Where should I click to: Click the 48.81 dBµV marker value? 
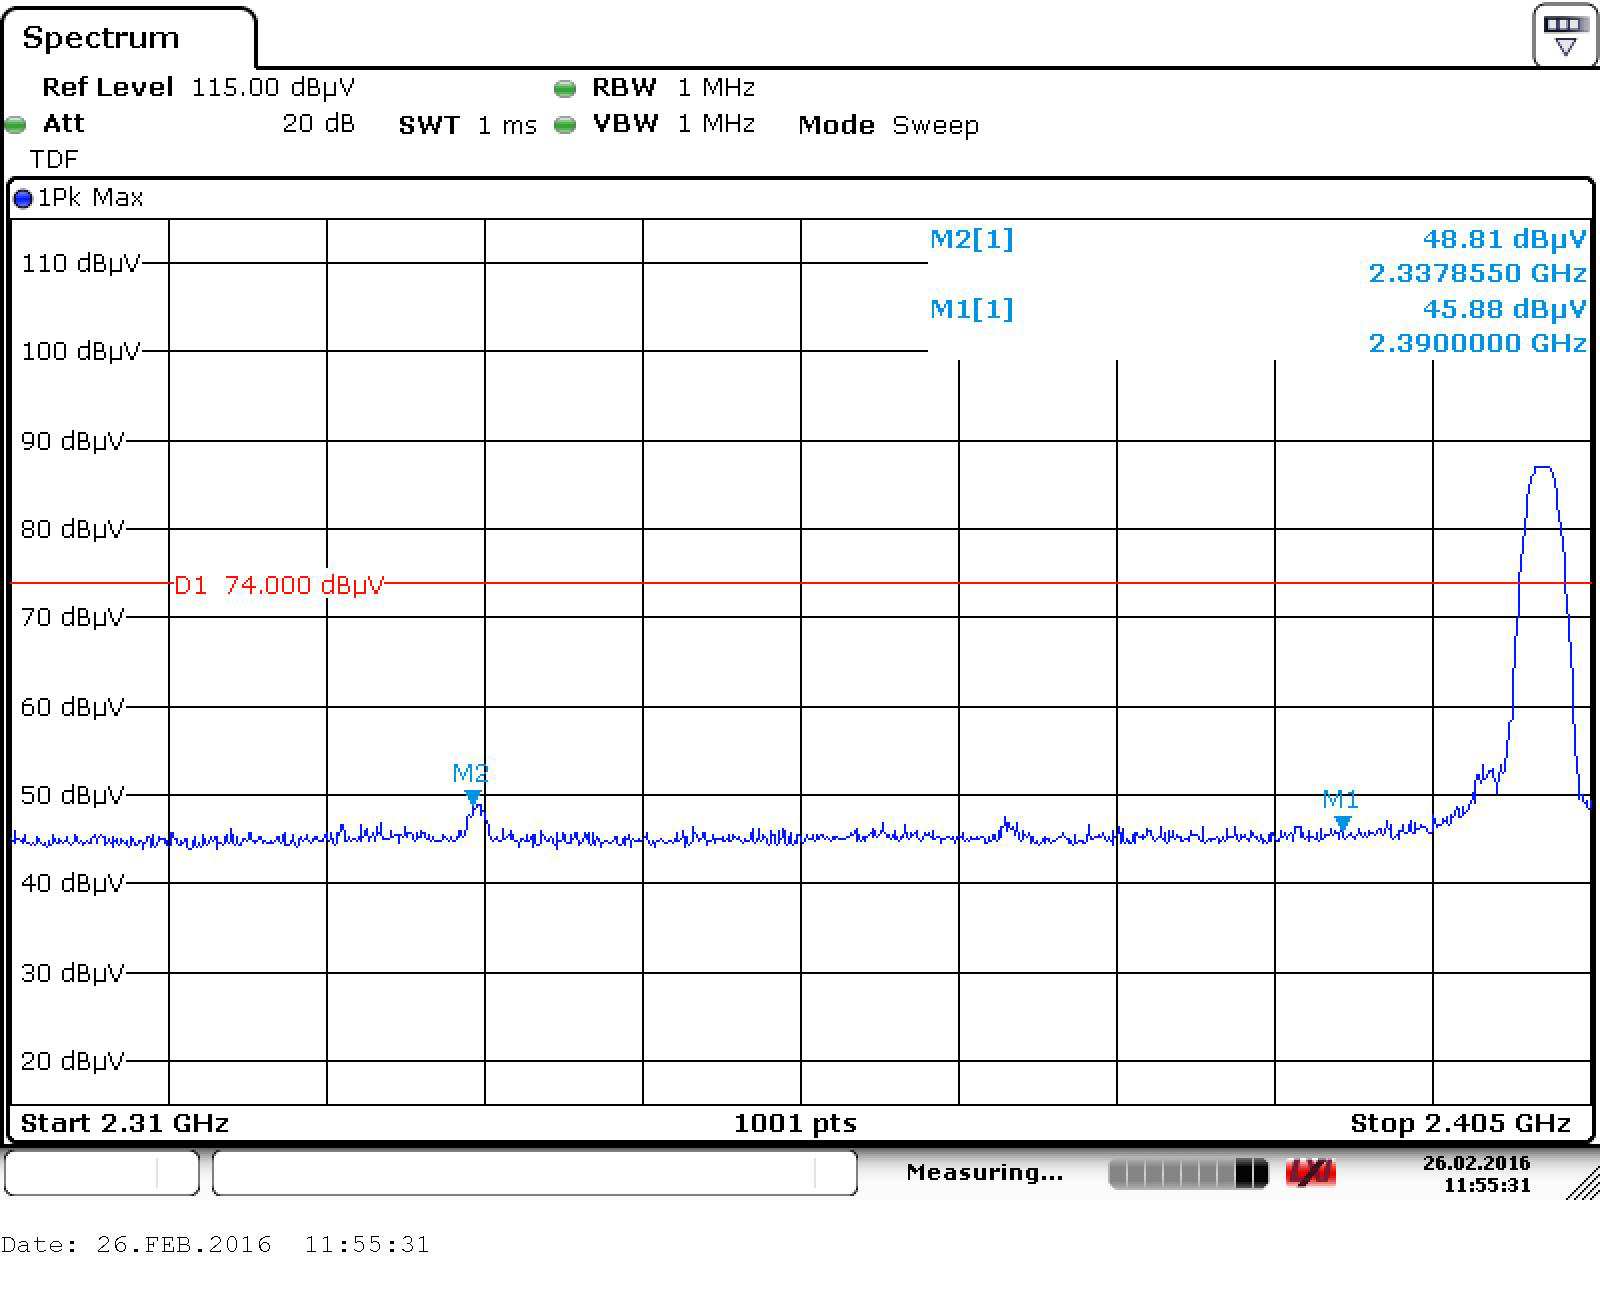[x=1504, y=239]
